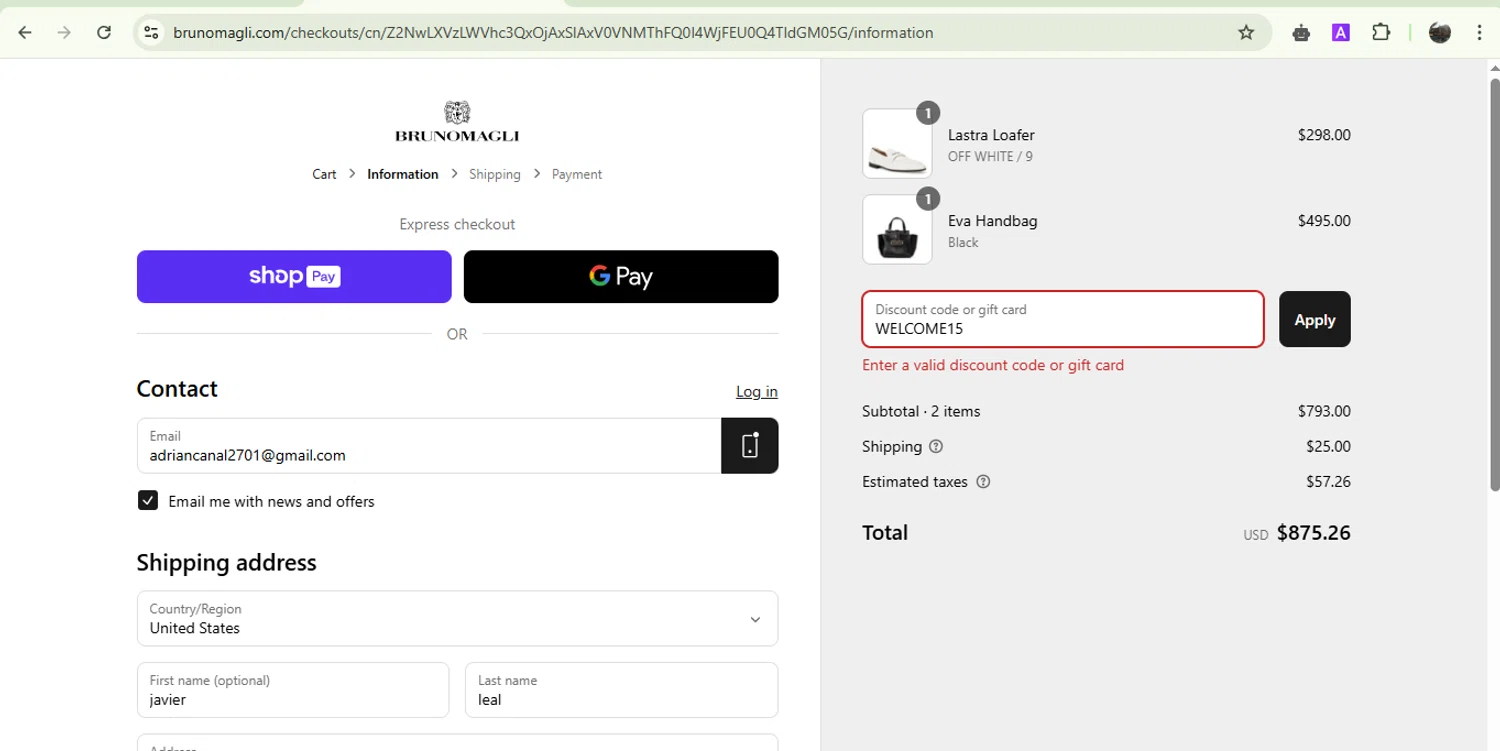The width and height of the screenshot is (1500, 751).
Task: Select the Shipping breadcrumb step
Action: 495,174
